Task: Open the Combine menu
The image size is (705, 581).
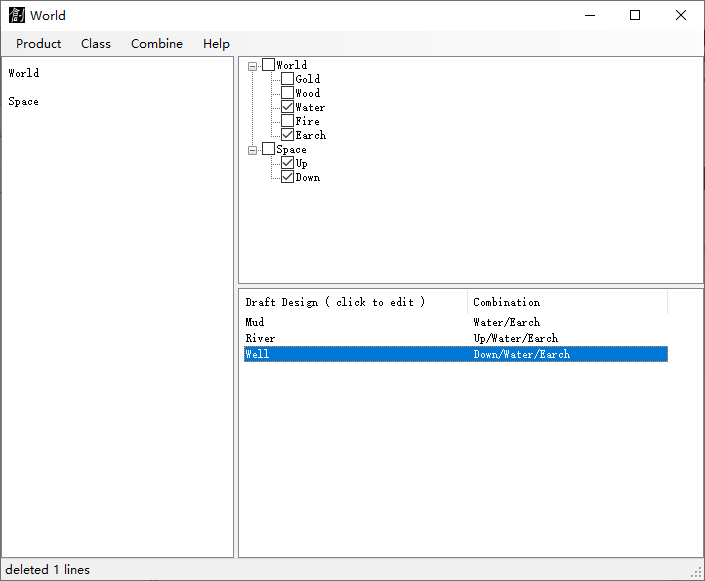Action: coord(157,44)
